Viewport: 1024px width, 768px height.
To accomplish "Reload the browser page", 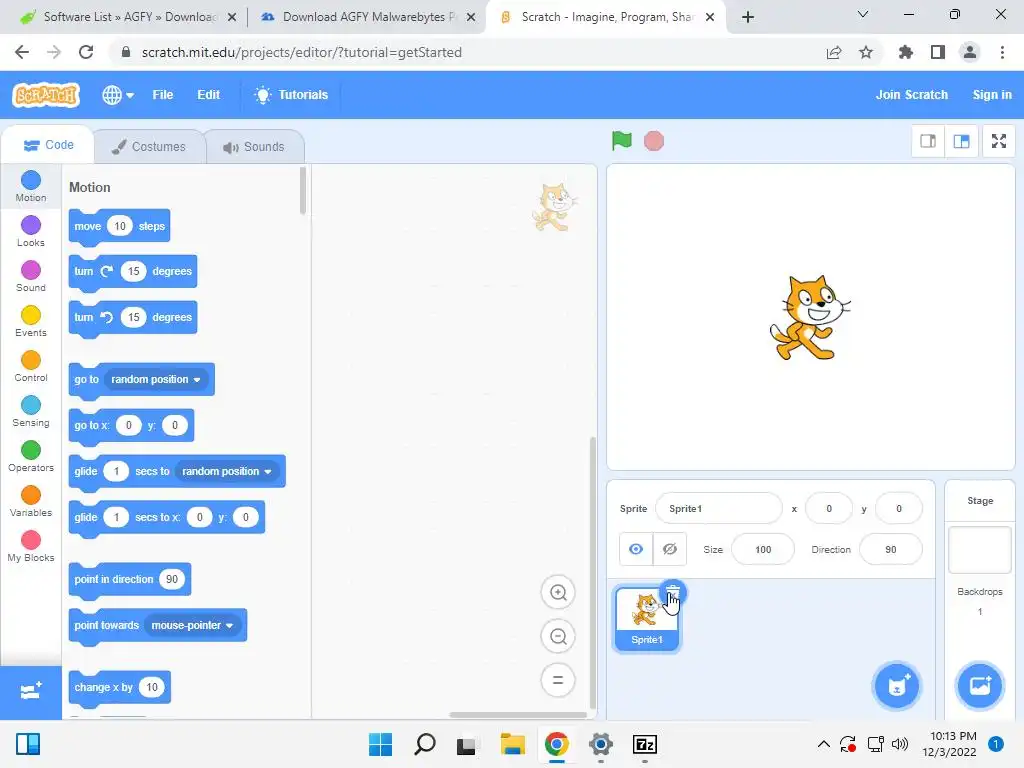I will click(86, 52).
